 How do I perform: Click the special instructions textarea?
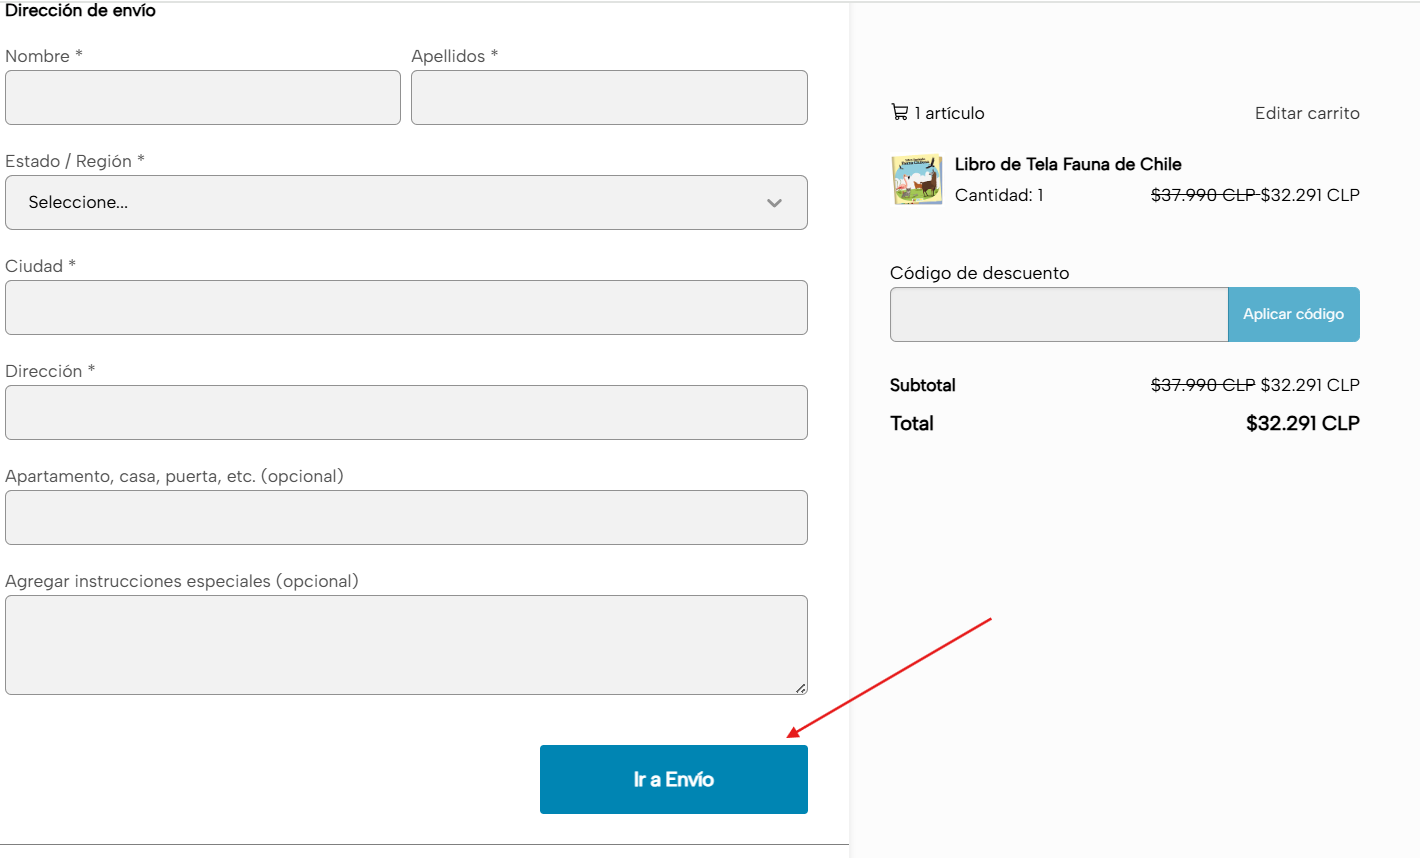406,645
